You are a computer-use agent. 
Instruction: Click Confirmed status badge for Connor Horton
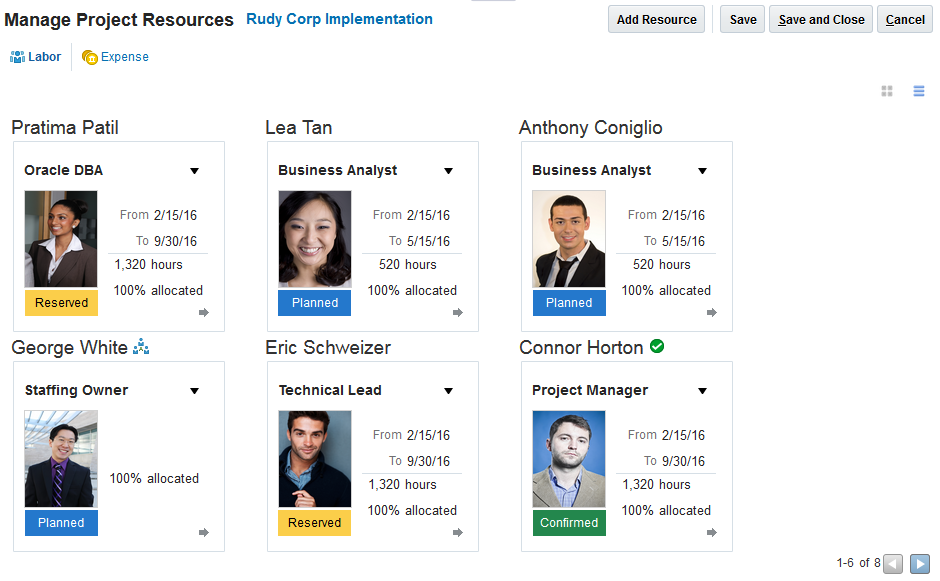click(569, 523)
